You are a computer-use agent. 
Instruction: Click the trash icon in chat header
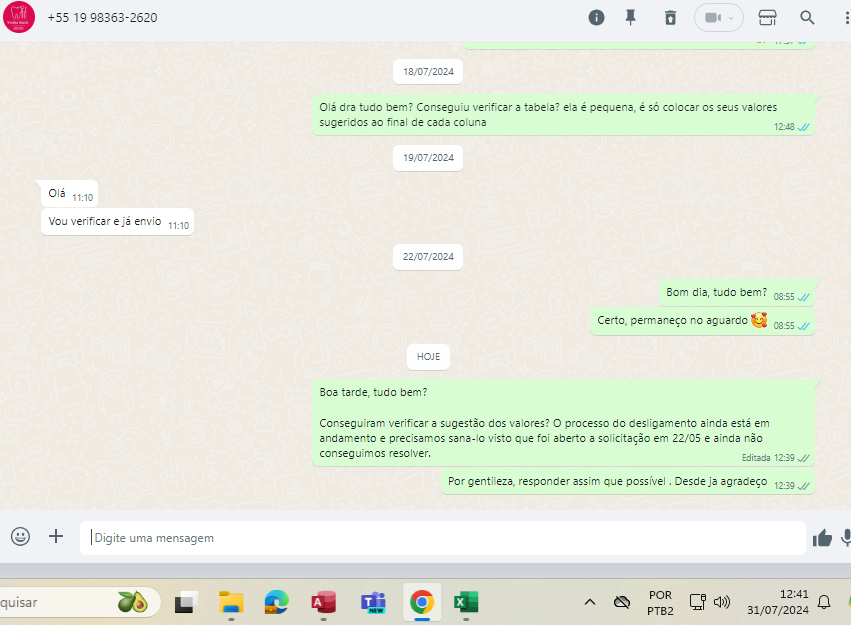[x=670, y=18]
